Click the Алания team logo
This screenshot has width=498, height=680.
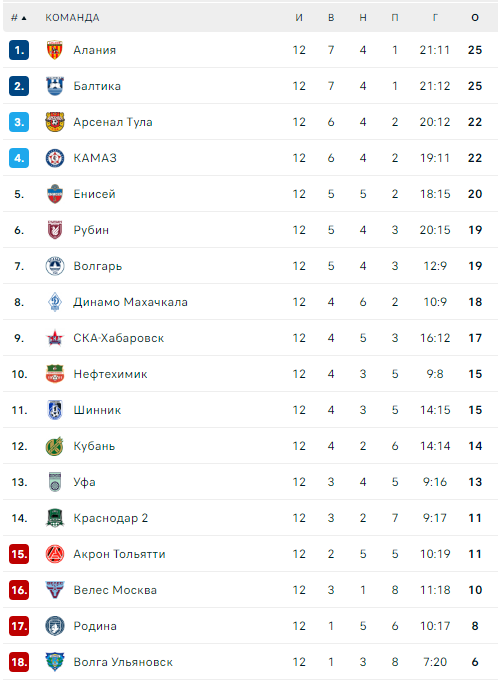pyautogui.click(x=55, y=50)
